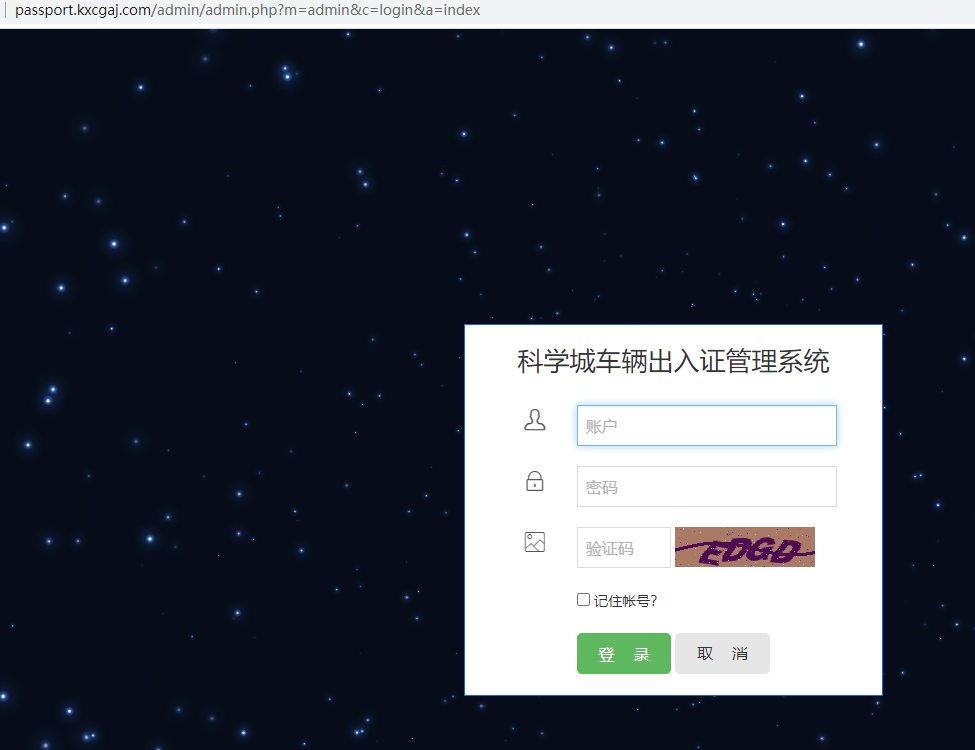Focus the 密码 password input field
Screen dimensions: 975x750
706,487
